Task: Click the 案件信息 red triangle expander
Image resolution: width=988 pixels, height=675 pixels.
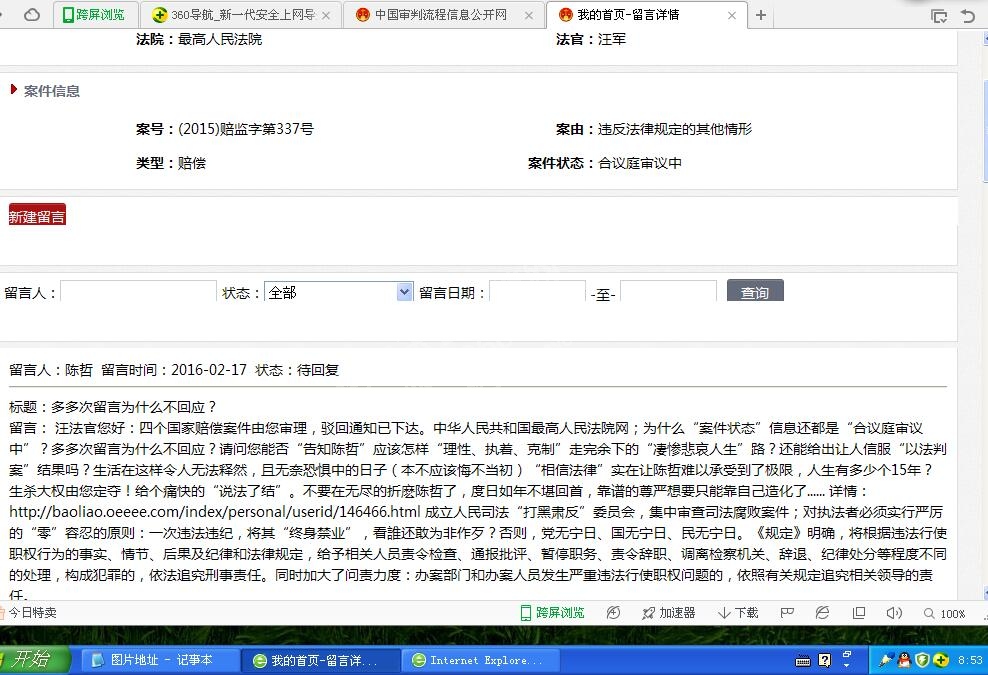Action: coord(13,89)
